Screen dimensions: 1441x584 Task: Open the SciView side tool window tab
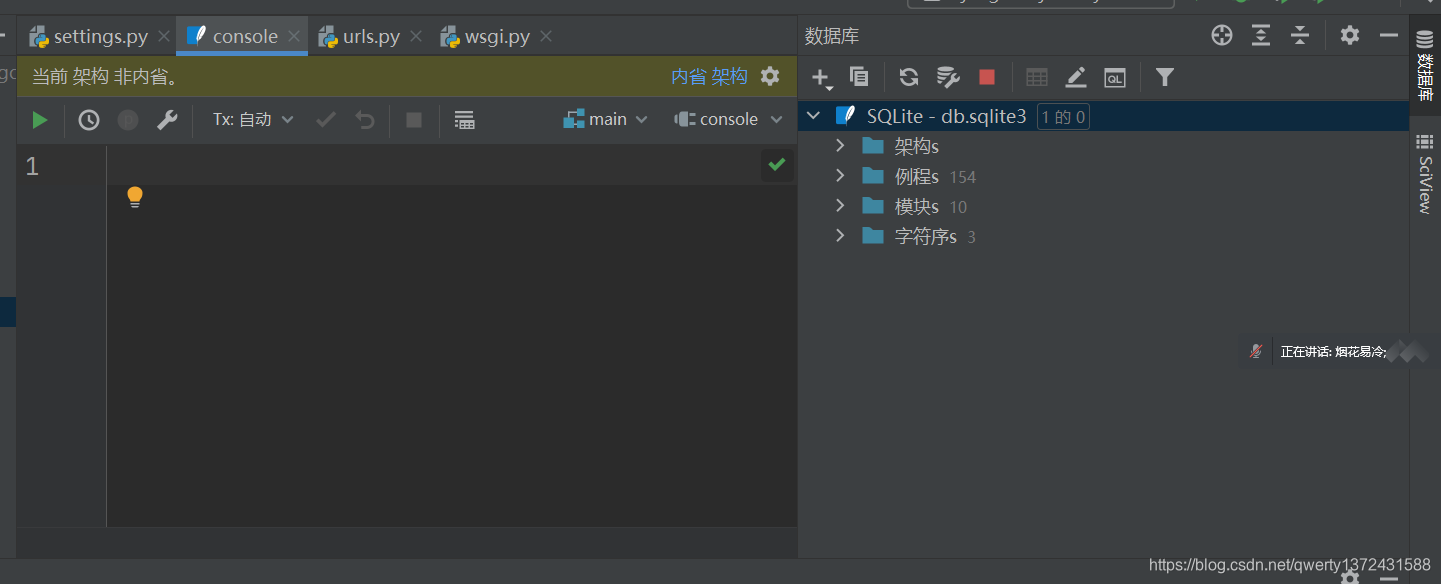pos(1425,174)
